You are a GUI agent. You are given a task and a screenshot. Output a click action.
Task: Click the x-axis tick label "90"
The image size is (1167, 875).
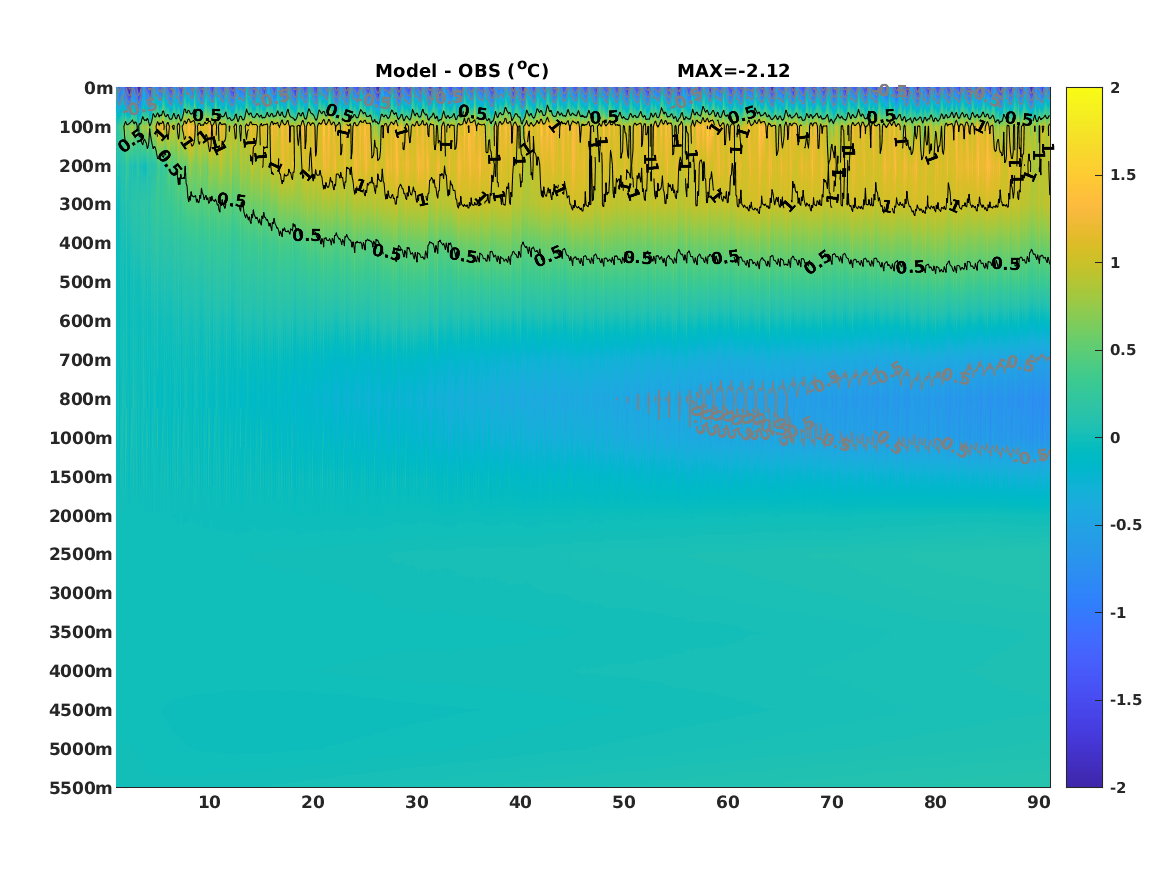[x=1039, y=802]
